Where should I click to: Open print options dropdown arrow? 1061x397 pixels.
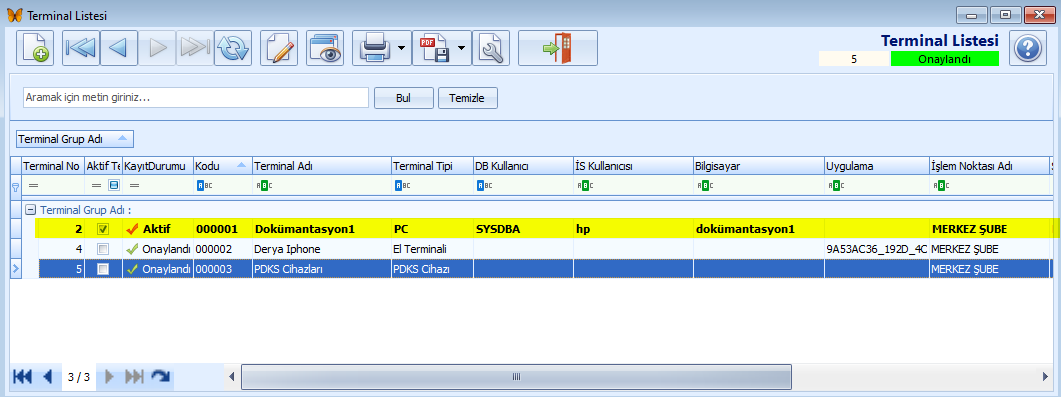point(402,48)
